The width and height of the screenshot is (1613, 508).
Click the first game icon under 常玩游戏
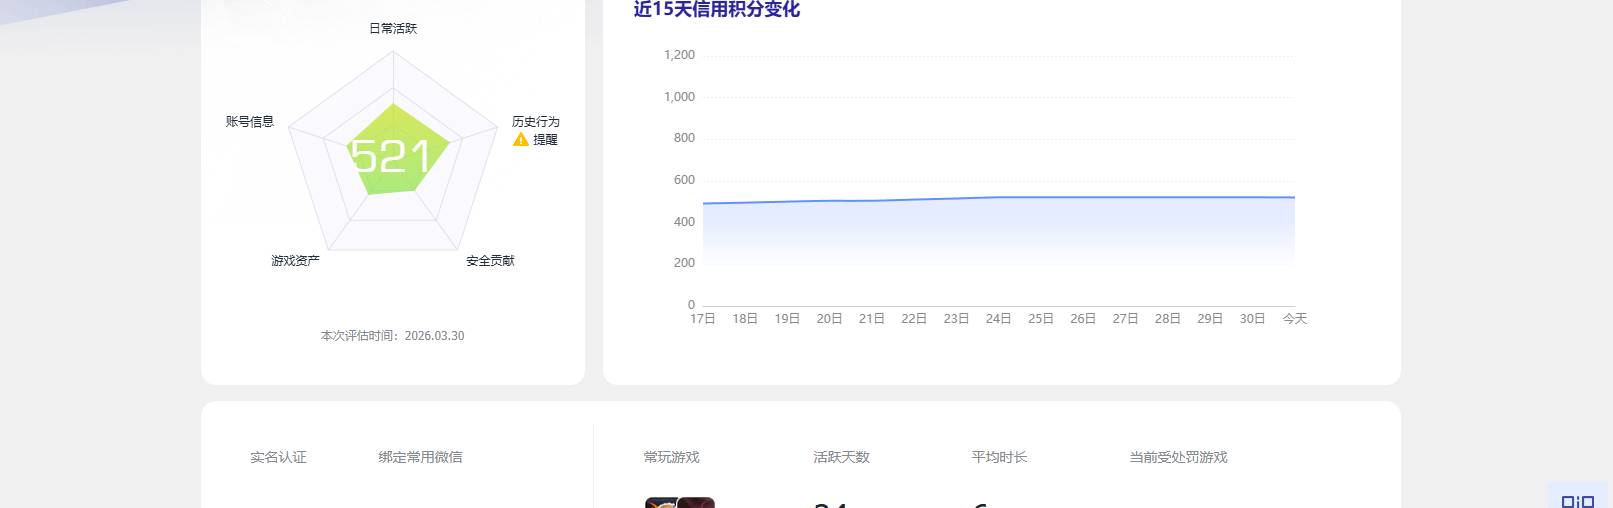pyautogui.click(x=661, y=502)
